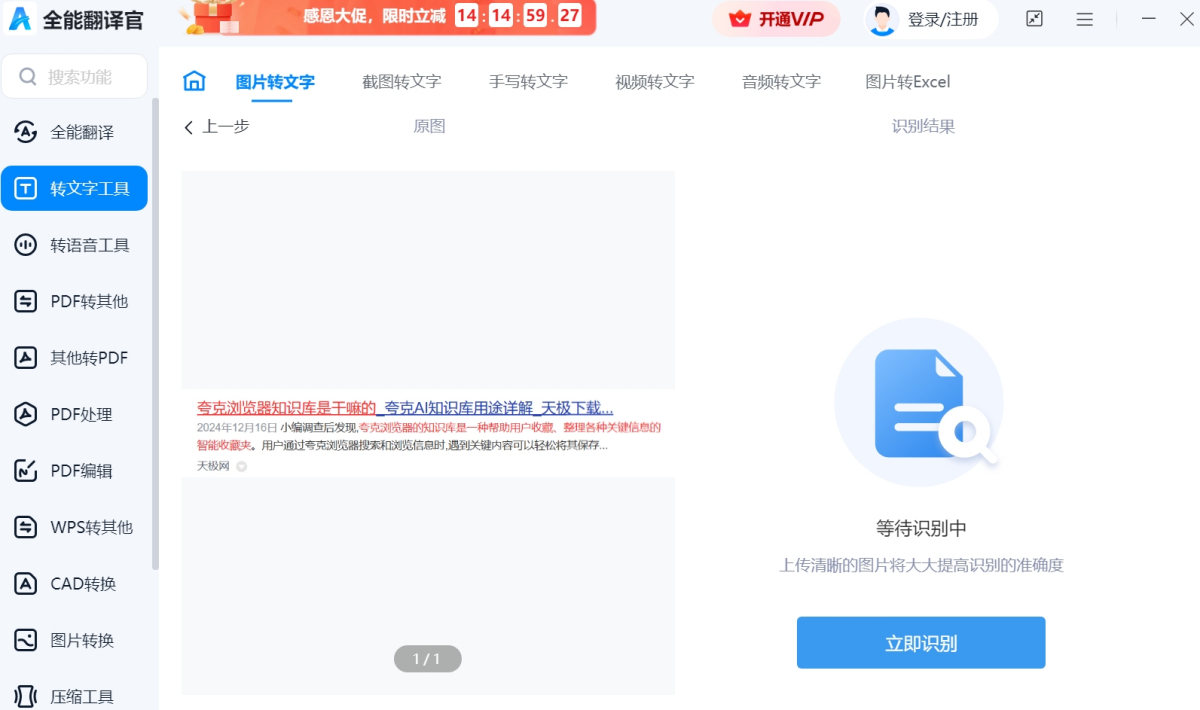Click the 全能翻译官 app logo

(19, 19)
